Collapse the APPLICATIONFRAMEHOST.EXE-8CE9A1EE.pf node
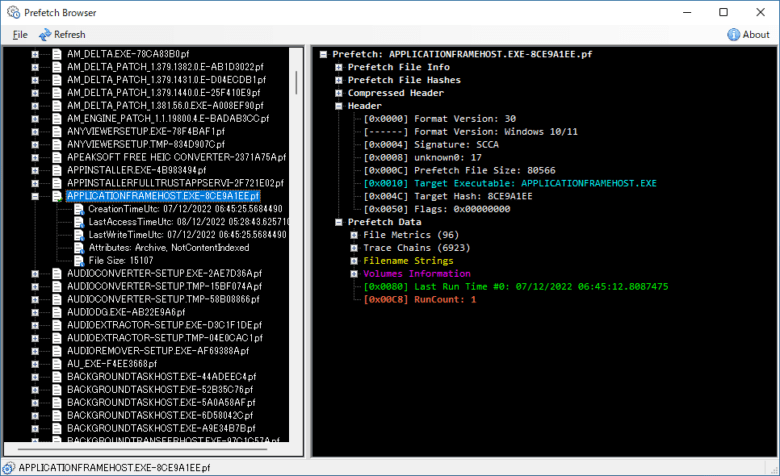The width and height of the screenshot is (780, 476). (x=35, y=196)
